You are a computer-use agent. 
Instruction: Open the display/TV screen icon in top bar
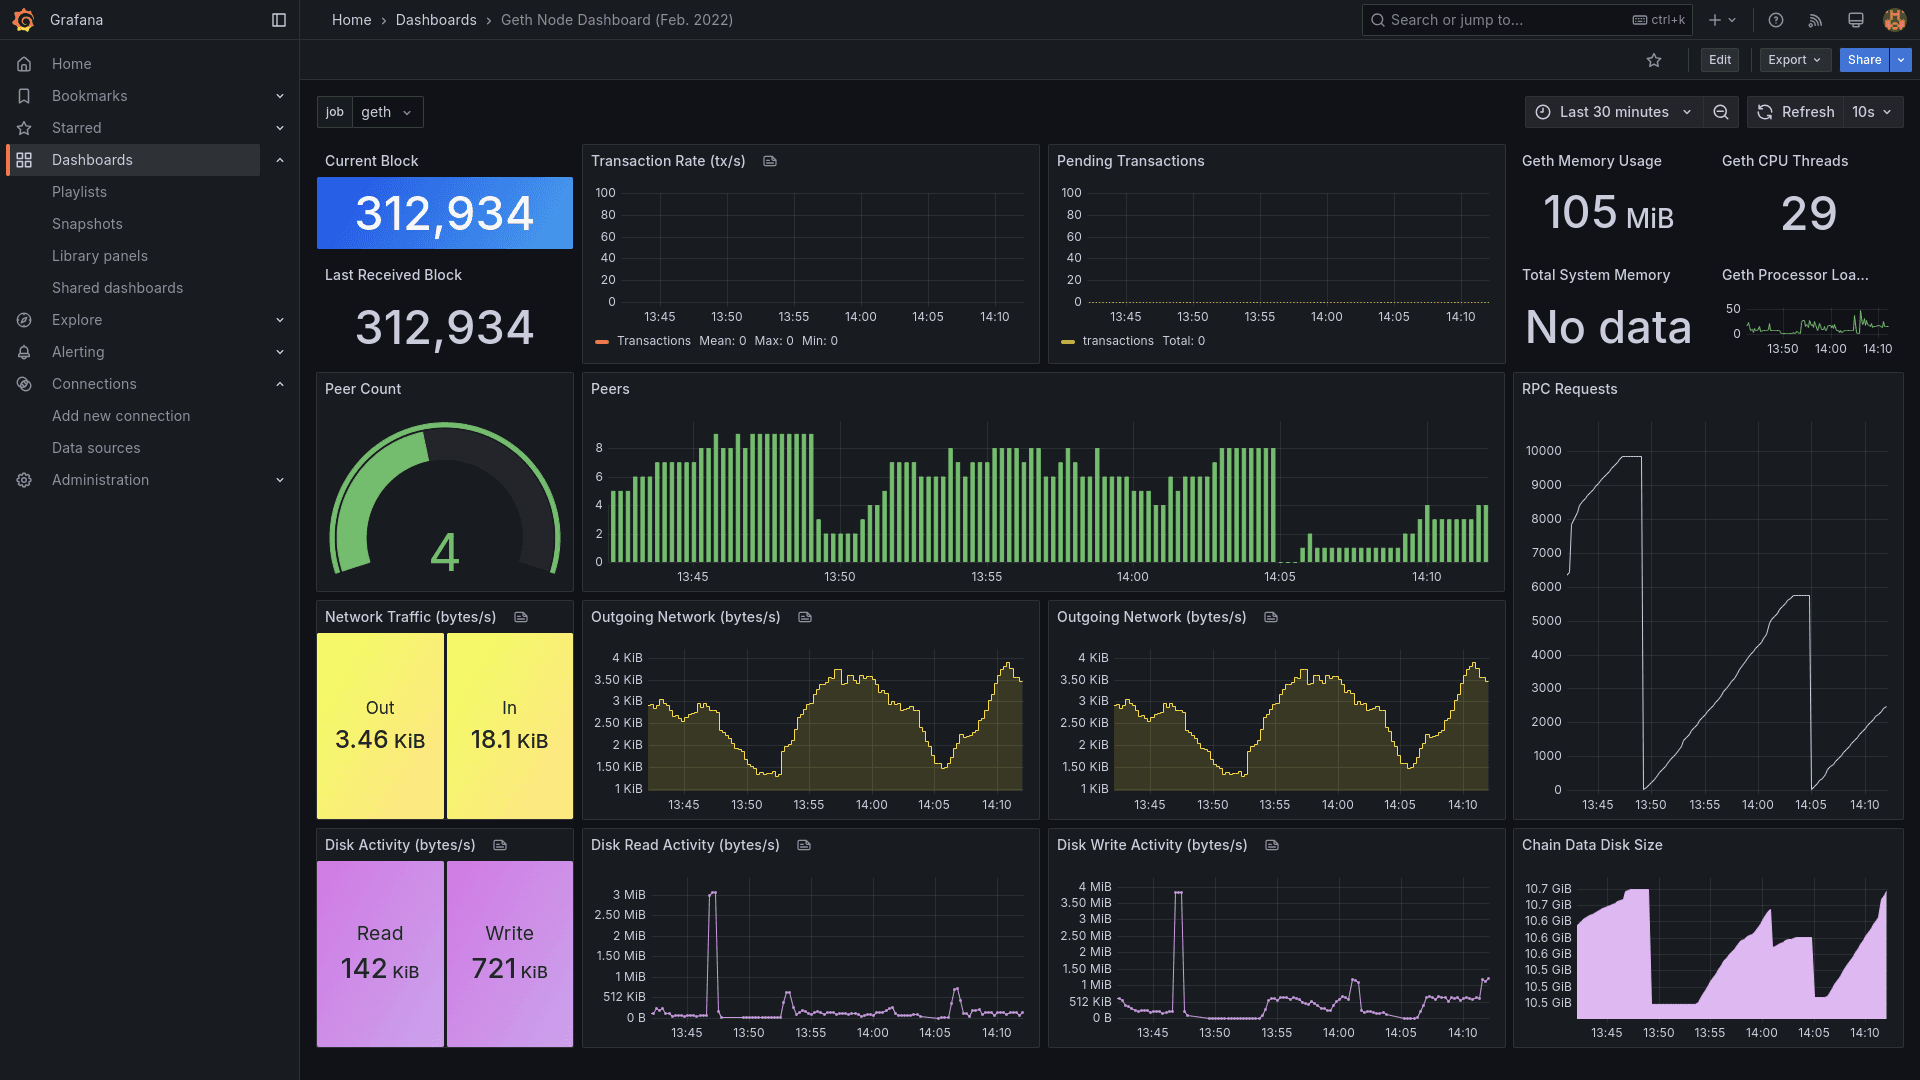pyautogui.click(x=1855, y=20)
